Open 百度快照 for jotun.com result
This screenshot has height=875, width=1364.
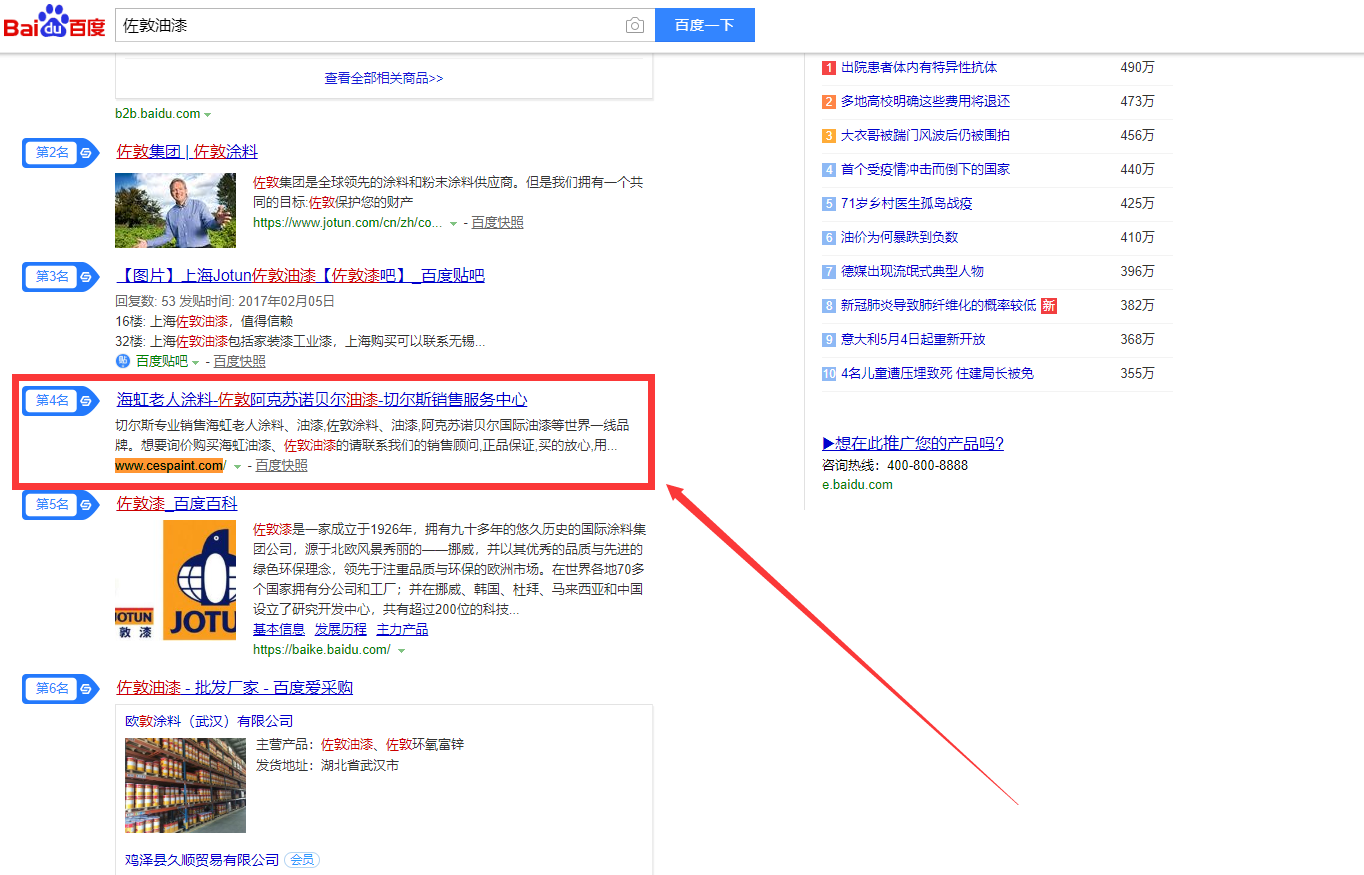tap(497, 223)
